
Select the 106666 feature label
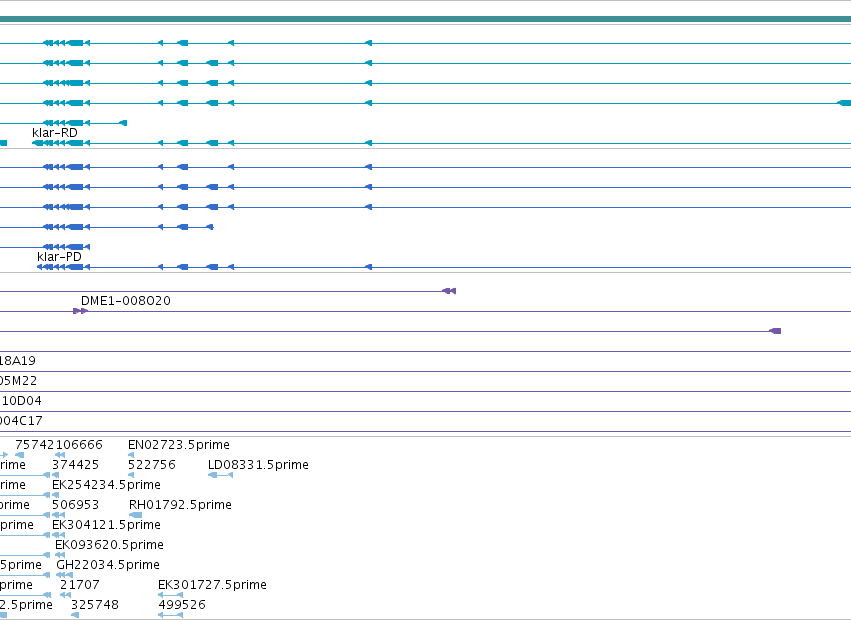click(x=79, y=445)
